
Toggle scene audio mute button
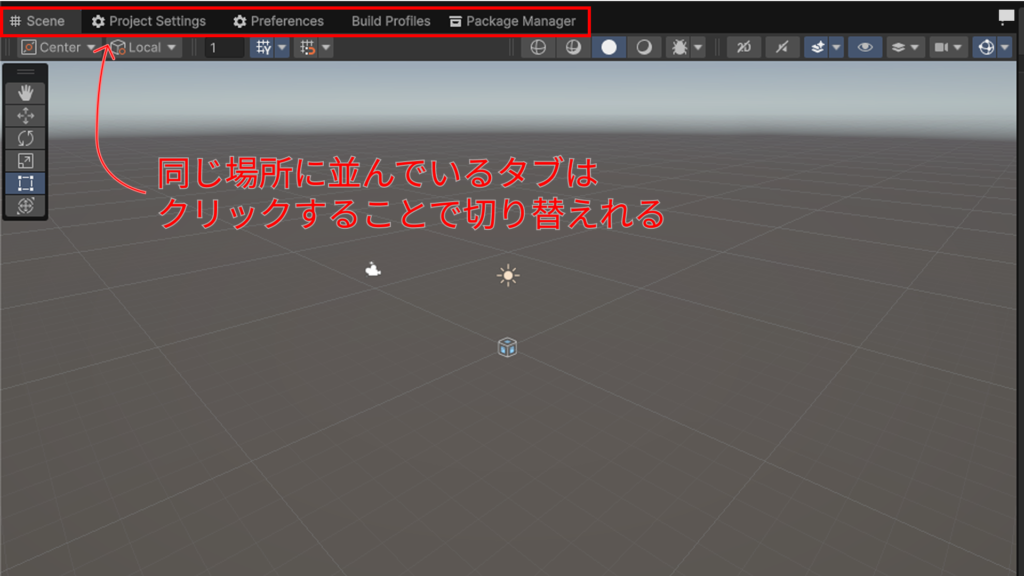click(782, 47)
